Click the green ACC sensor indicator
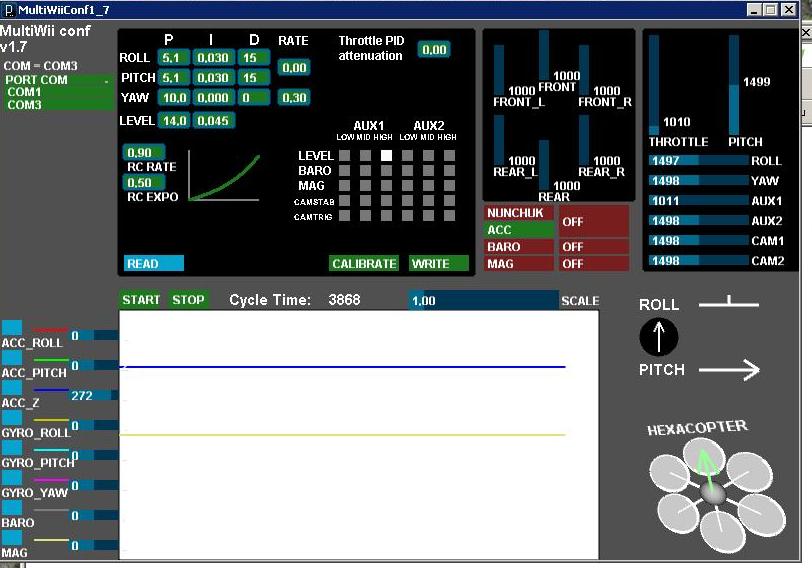Viewport: 812px width, 568px height. [519, 230]
